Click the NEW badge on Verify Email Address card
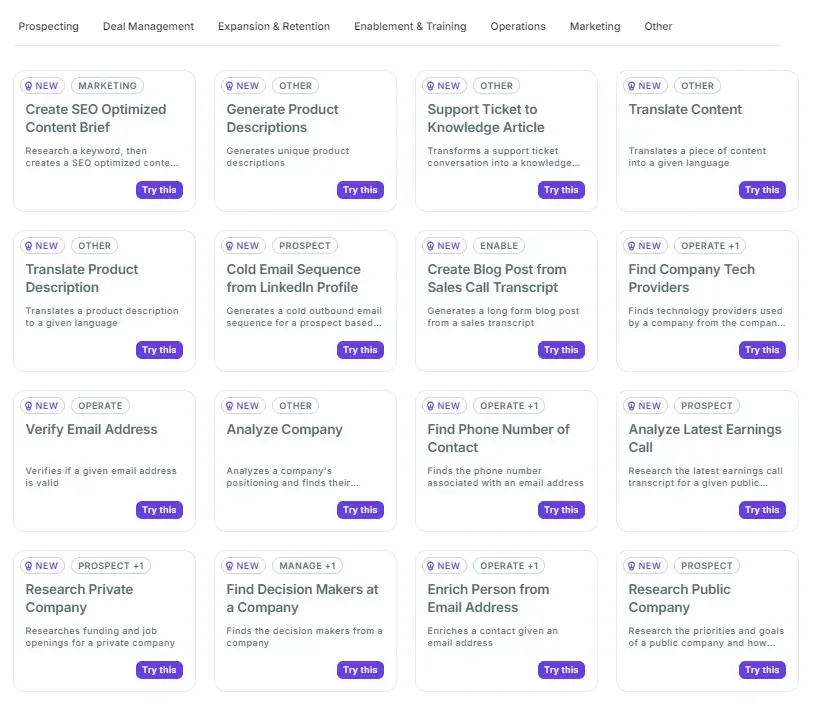This screenshot has height=714, width=833. pyautogui.click(x=42, y=406)
